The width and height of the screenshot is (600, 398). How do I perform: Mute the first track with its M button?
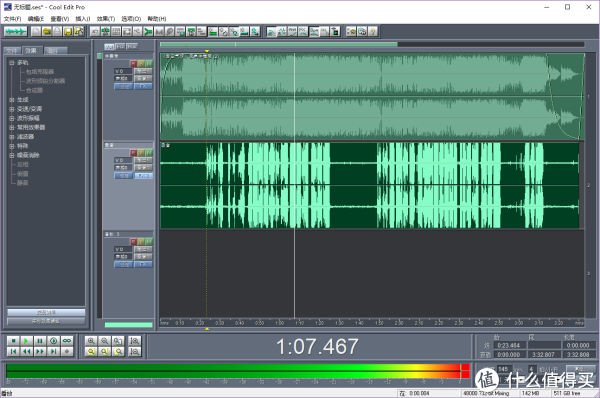(149, 64)
